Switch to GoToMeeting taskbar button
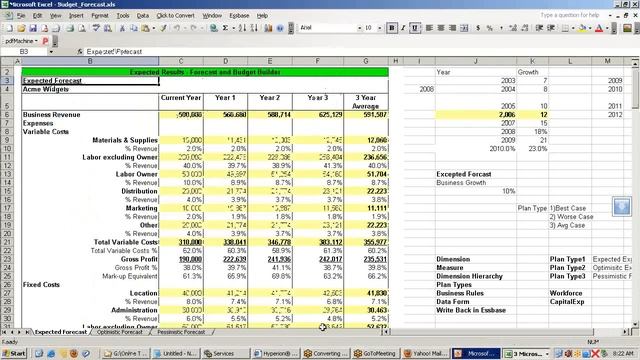Screen dimensions: 640x360 pyautogui.click(x=375, y=353)
